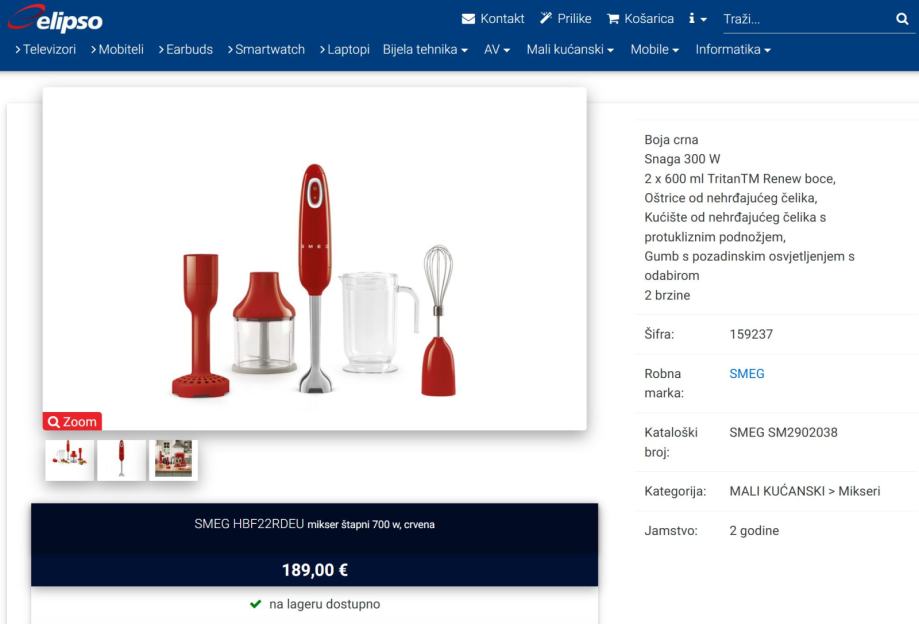Viewport: 919px width, 624px height.
Task: Expand the AV dropdown menu
Action: [497, 49]
